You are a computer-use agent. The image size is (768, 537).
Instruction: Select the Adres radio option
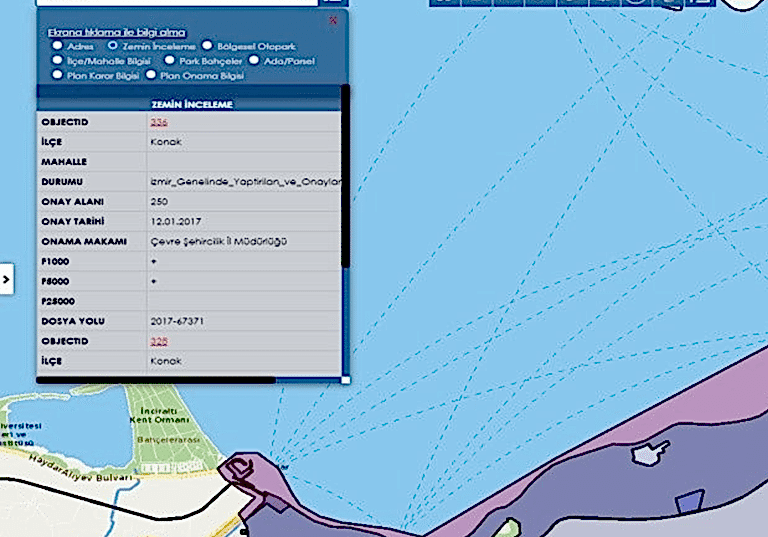click(58, 45)
